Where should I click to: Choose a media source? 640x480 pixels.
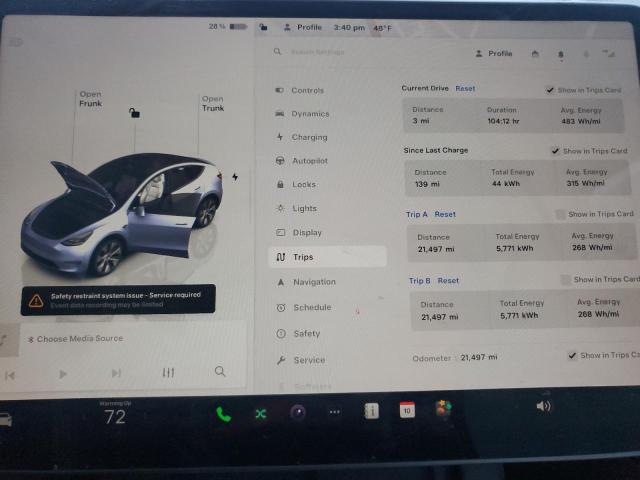tap(76, 339)
